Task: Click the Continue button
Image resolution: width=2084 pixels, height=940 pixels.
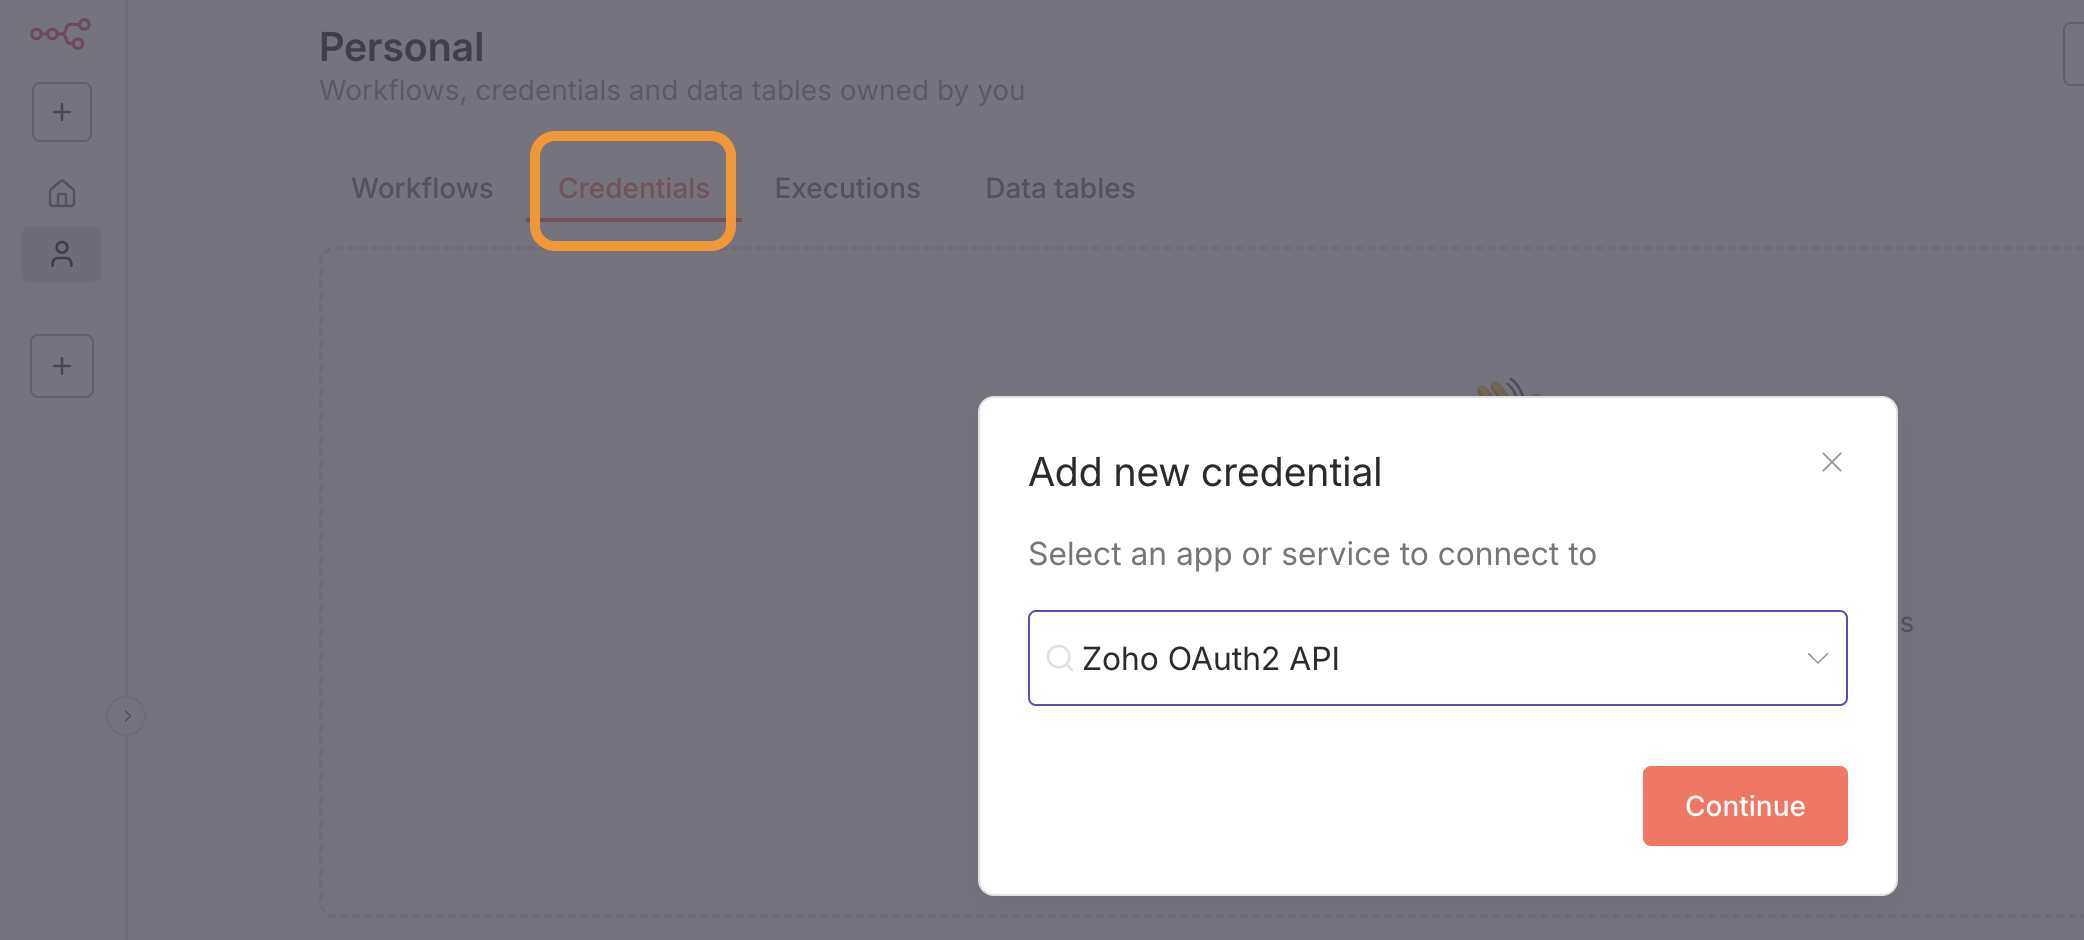Action: [x=1745, y=806]
